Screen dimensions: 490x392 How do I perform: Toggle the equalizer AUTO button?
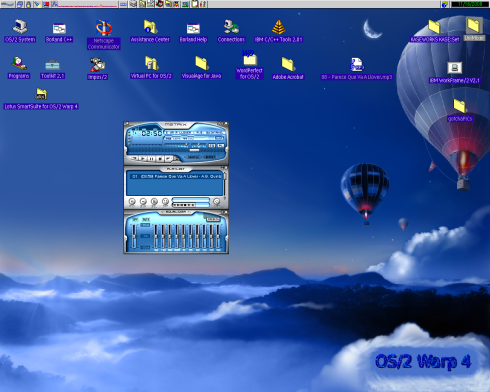coord(146,220)
